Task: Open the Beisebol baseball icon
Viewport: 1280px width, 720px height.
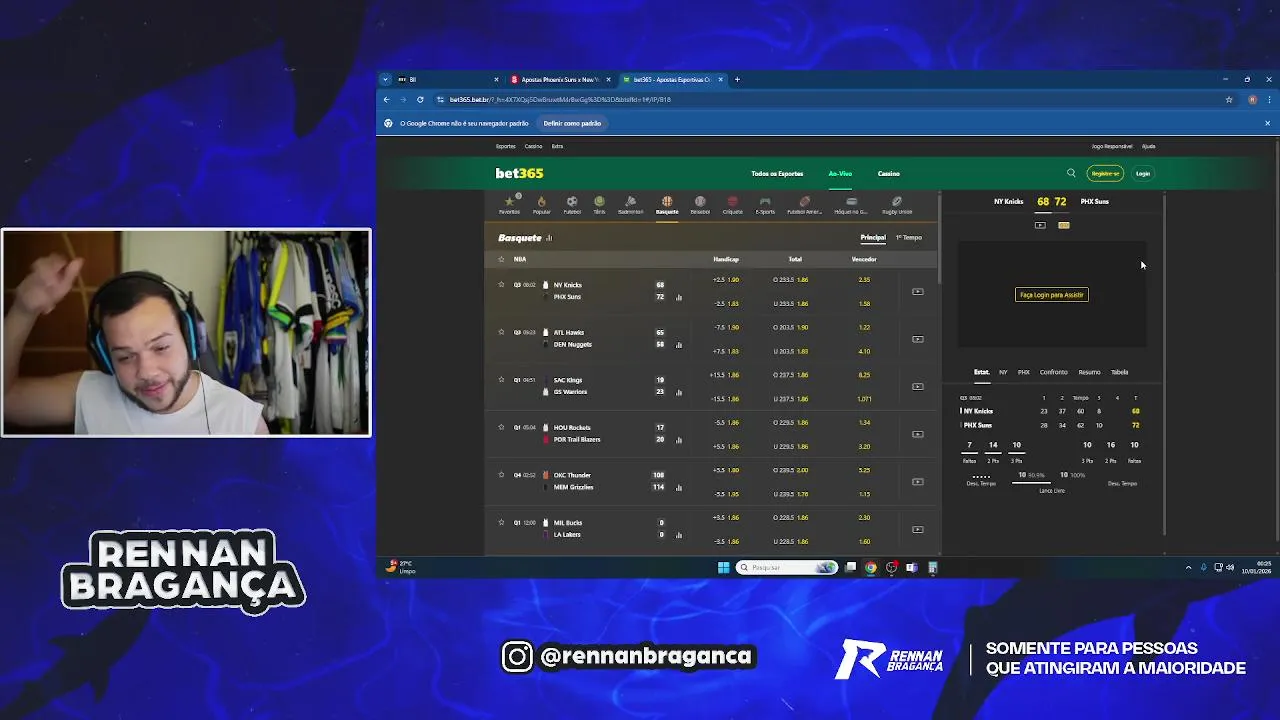Action: tap(700, 203)
